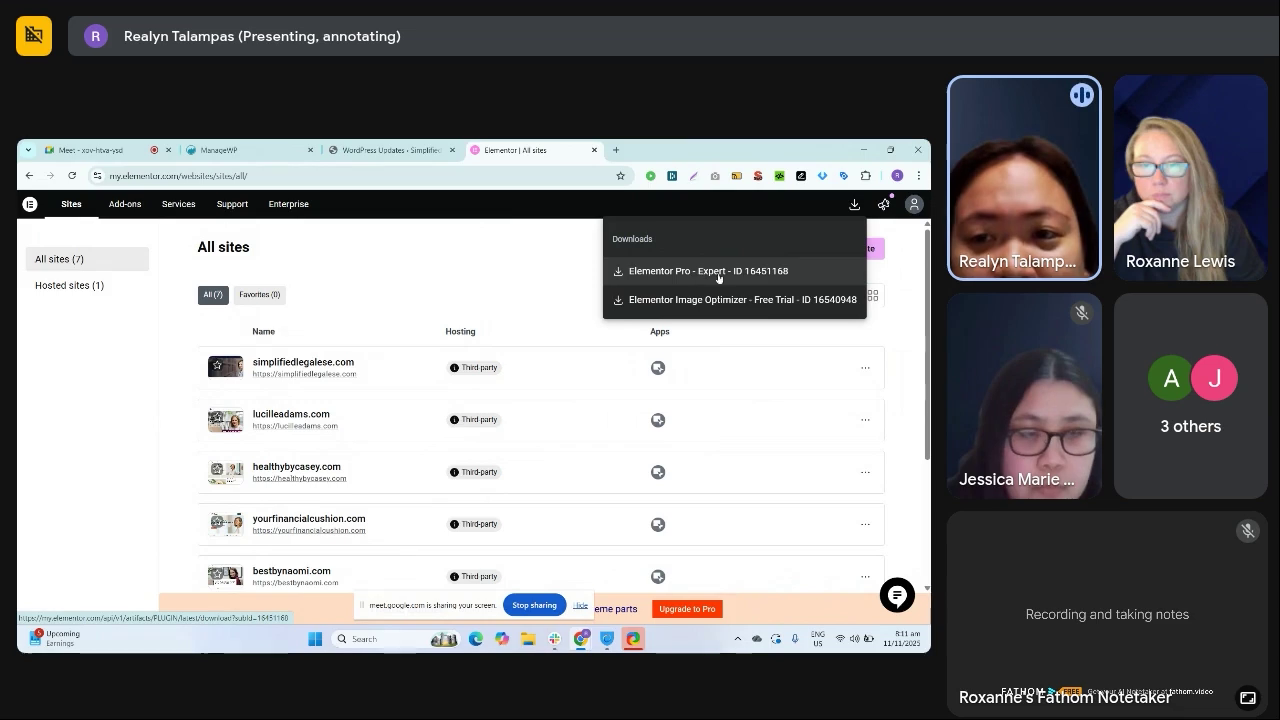This screenshot has height=720, width=1280.
Task: Open the Chrome tab search dropdown arrow
Action: pos(28,150)
